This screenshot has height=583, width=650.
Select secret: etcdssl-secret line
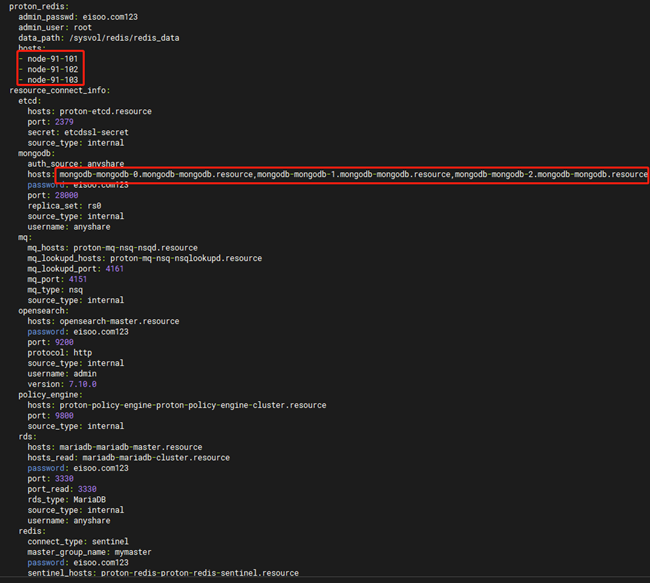pos(78,132)
